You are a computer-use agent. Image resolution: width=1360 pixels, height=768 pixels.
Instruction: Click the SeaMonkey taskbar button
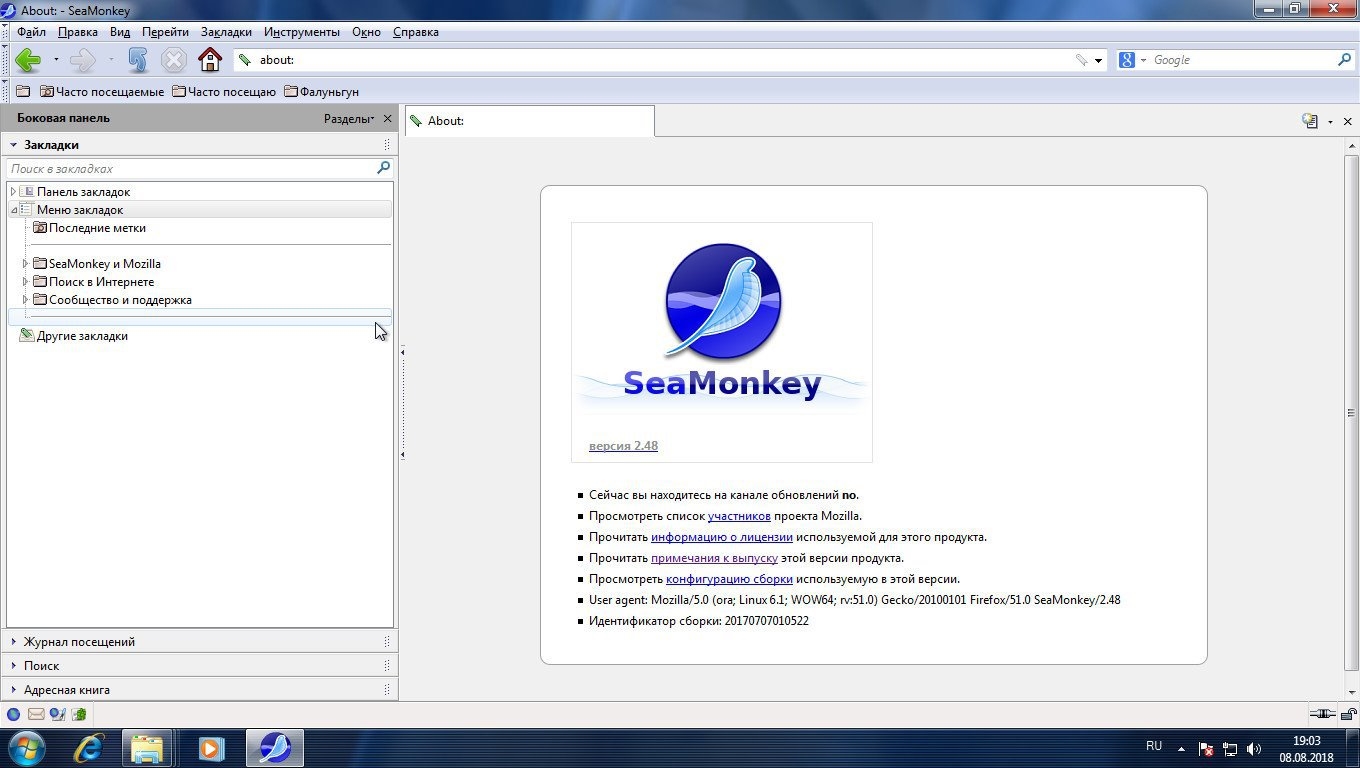click(275, 748)
